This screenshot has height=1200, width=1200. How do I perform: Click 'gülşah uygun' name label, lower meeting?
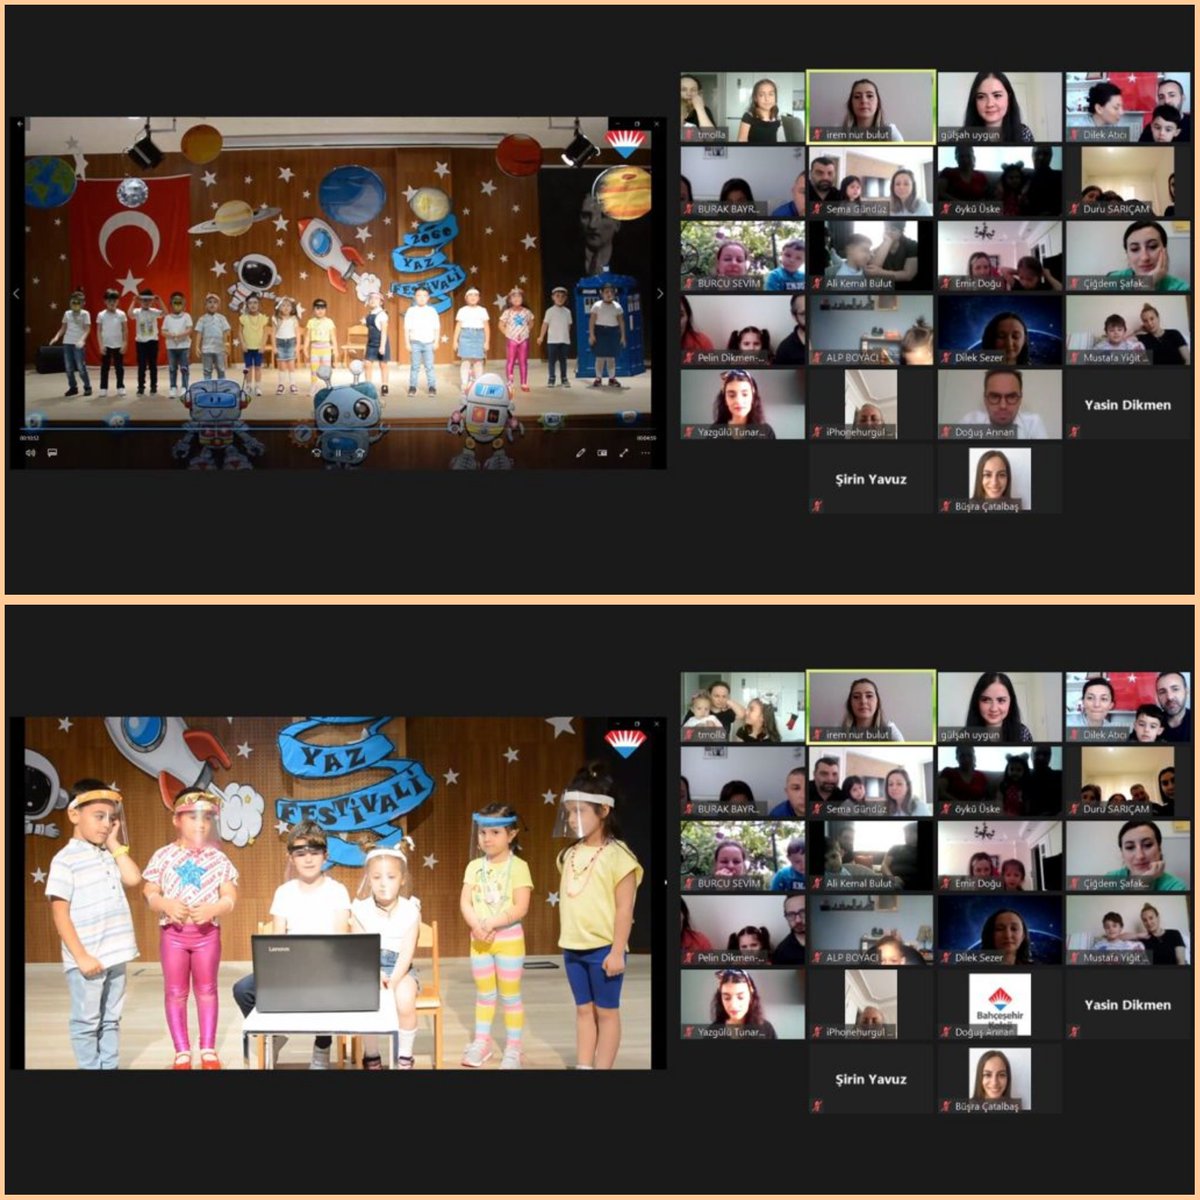pos(970,734)
